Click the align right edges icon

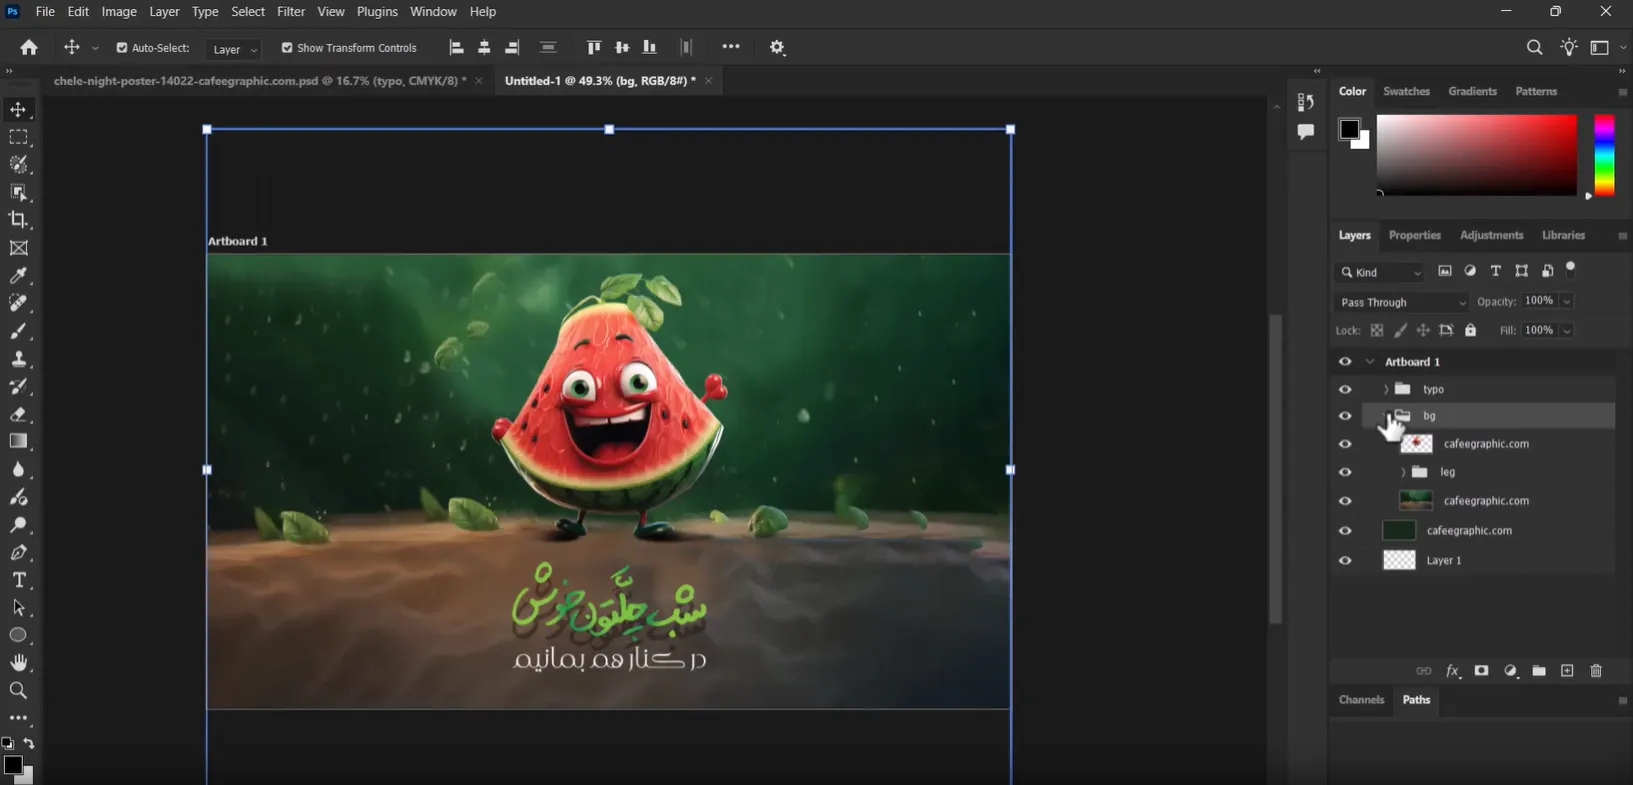point(512,47)
